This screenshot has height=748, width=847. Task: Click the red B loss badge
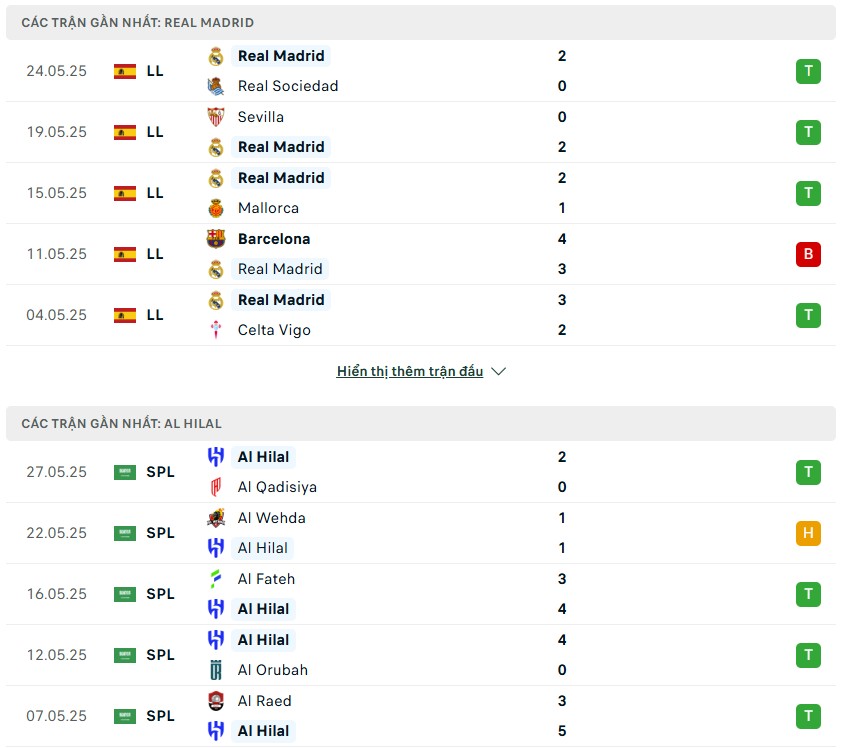coord(808,254)
